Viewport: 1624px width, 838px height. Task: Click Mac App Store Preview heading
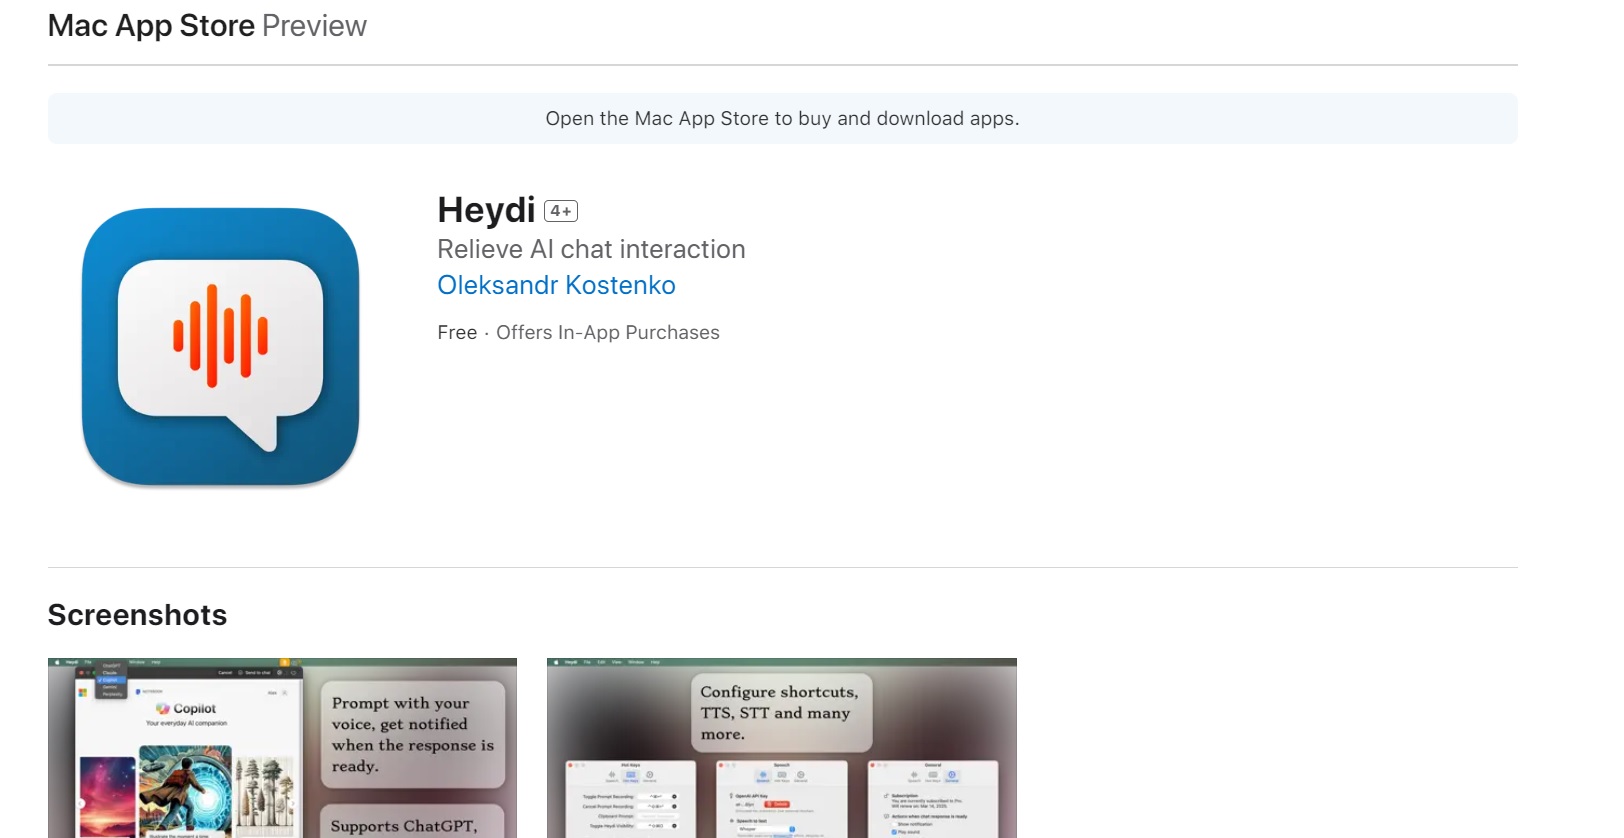click(x=207, y=26)
